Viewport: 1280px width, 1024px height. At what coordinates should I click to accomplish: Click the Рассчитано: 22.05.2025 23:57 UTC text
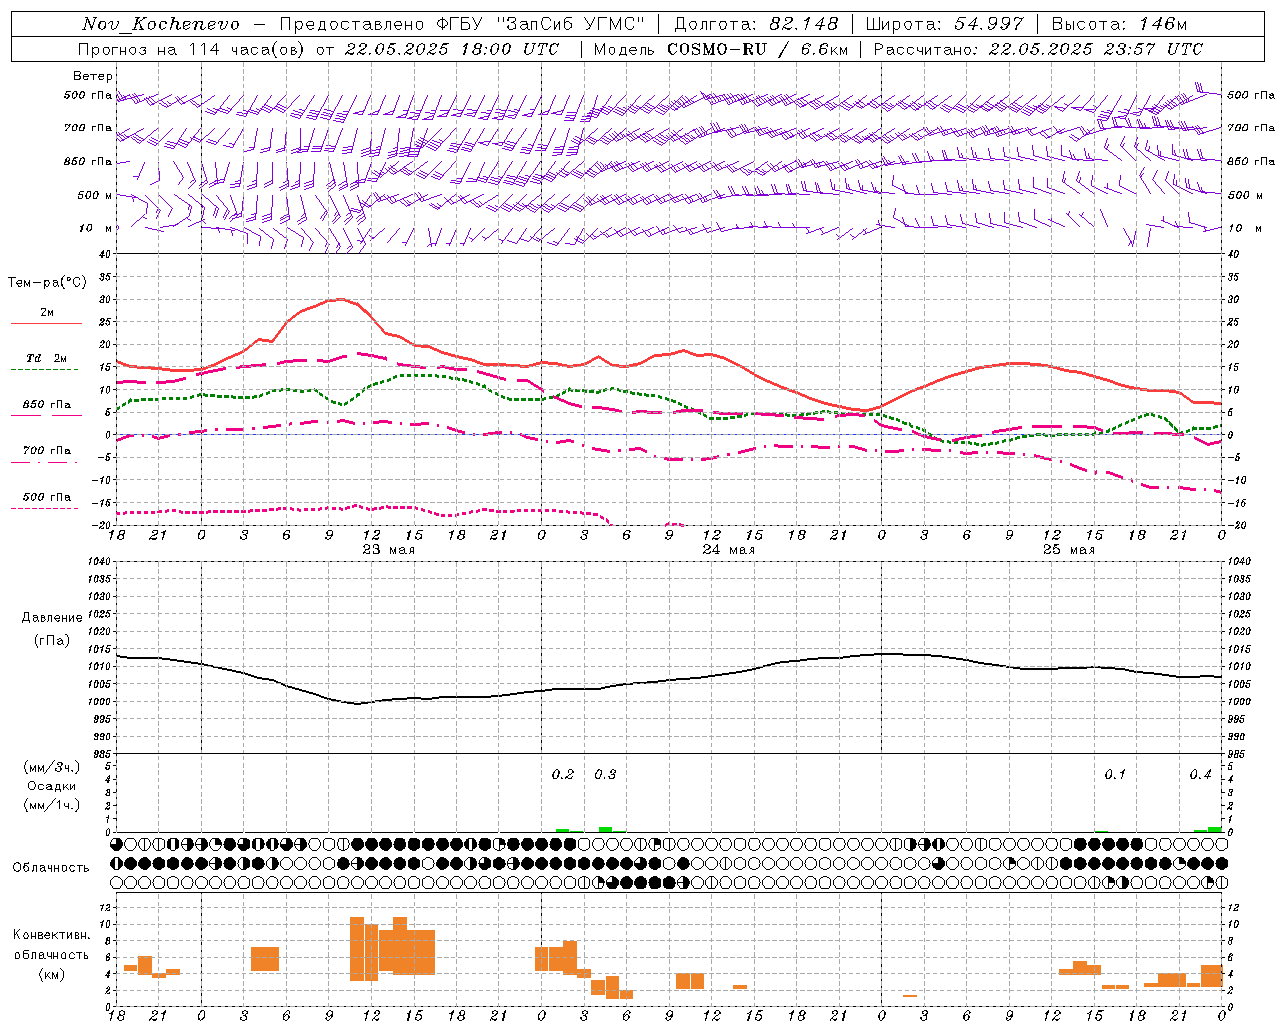click(1038, 49)
